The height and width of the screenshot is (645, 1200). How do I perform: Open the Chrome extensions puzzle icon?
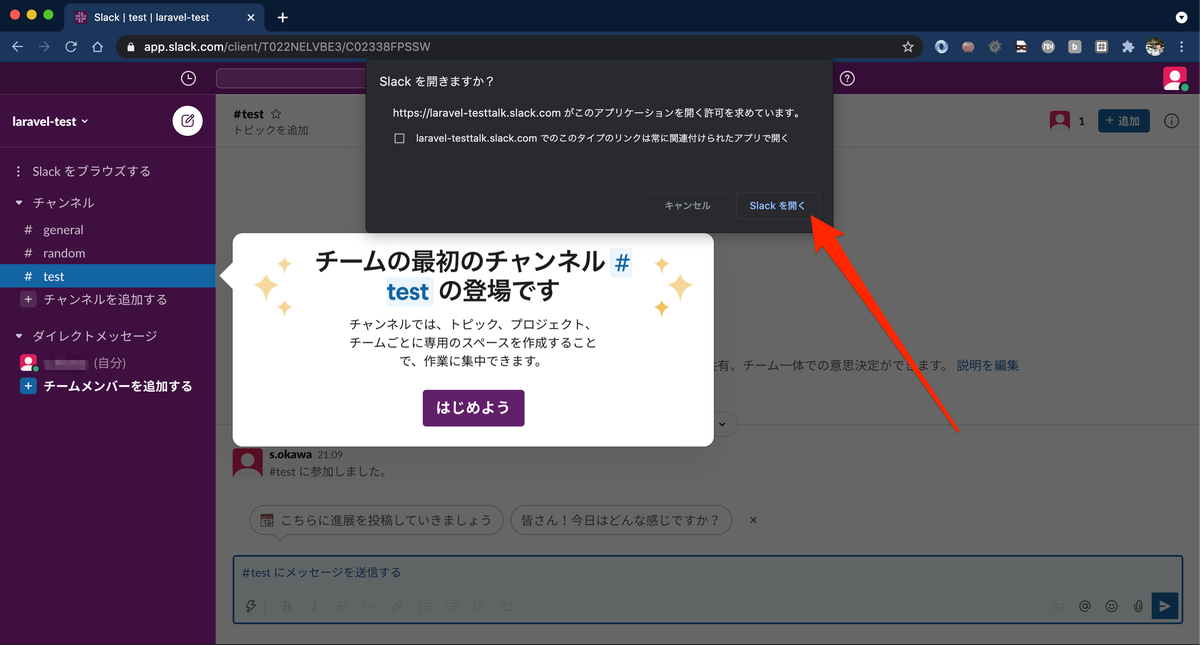point(1128,46)
